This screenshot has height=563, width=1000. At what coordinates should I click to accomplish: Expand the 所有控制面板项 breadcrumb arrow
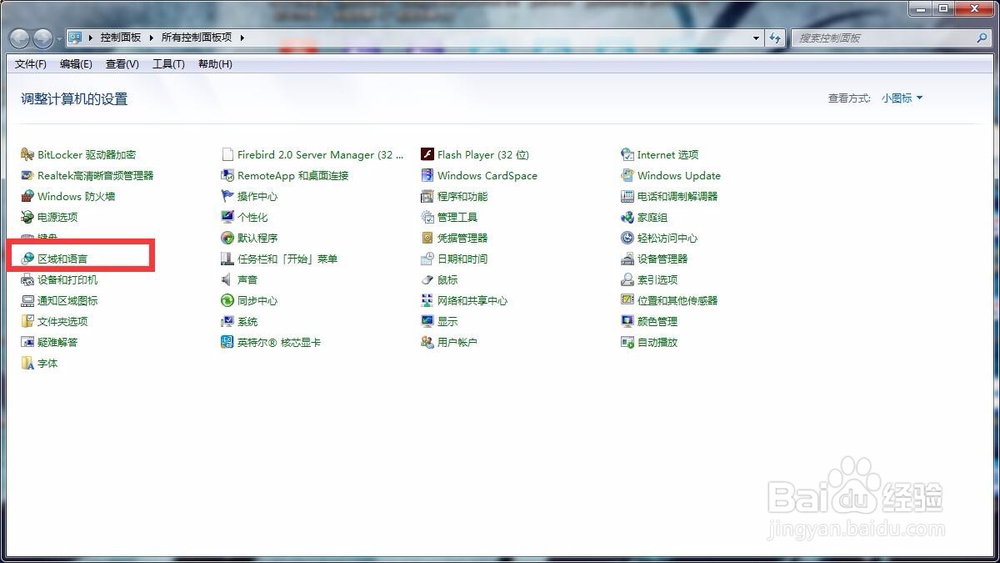coord(242,38)
